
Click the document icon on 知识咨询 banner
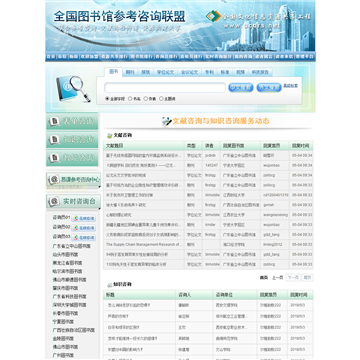53,139
